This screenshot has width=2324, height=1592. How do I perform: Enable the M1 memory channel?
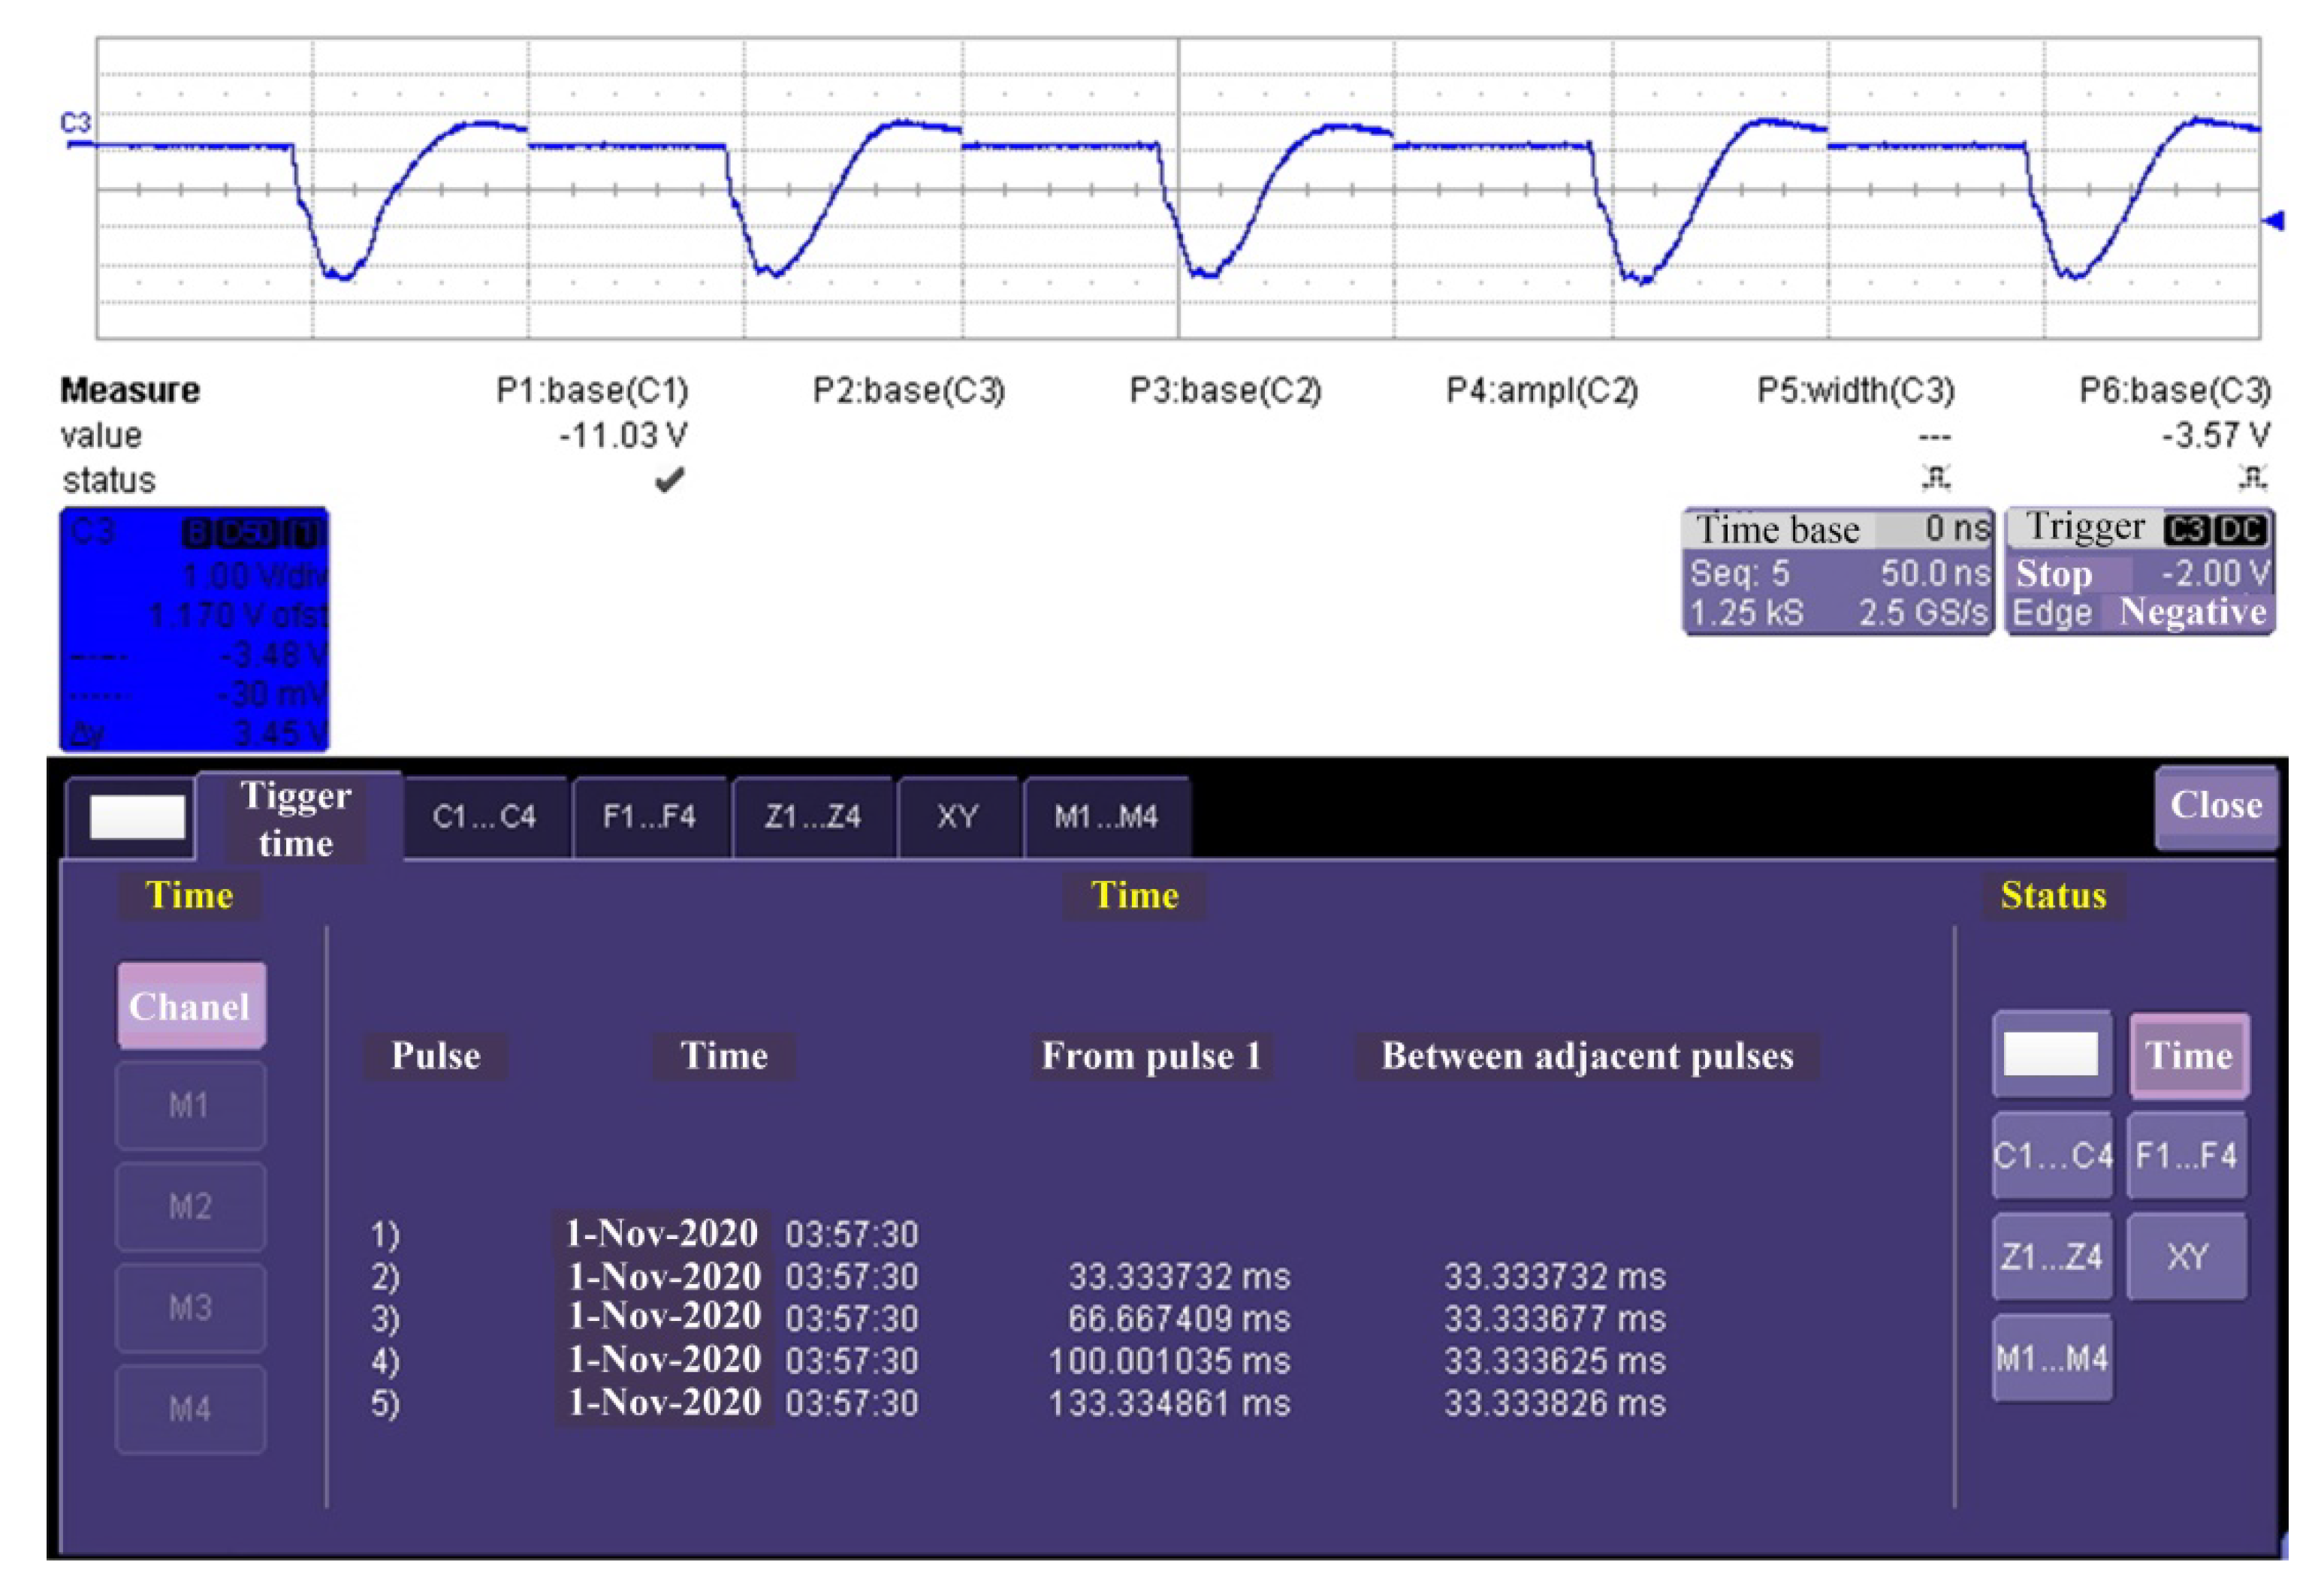(x=190, y=1105)
